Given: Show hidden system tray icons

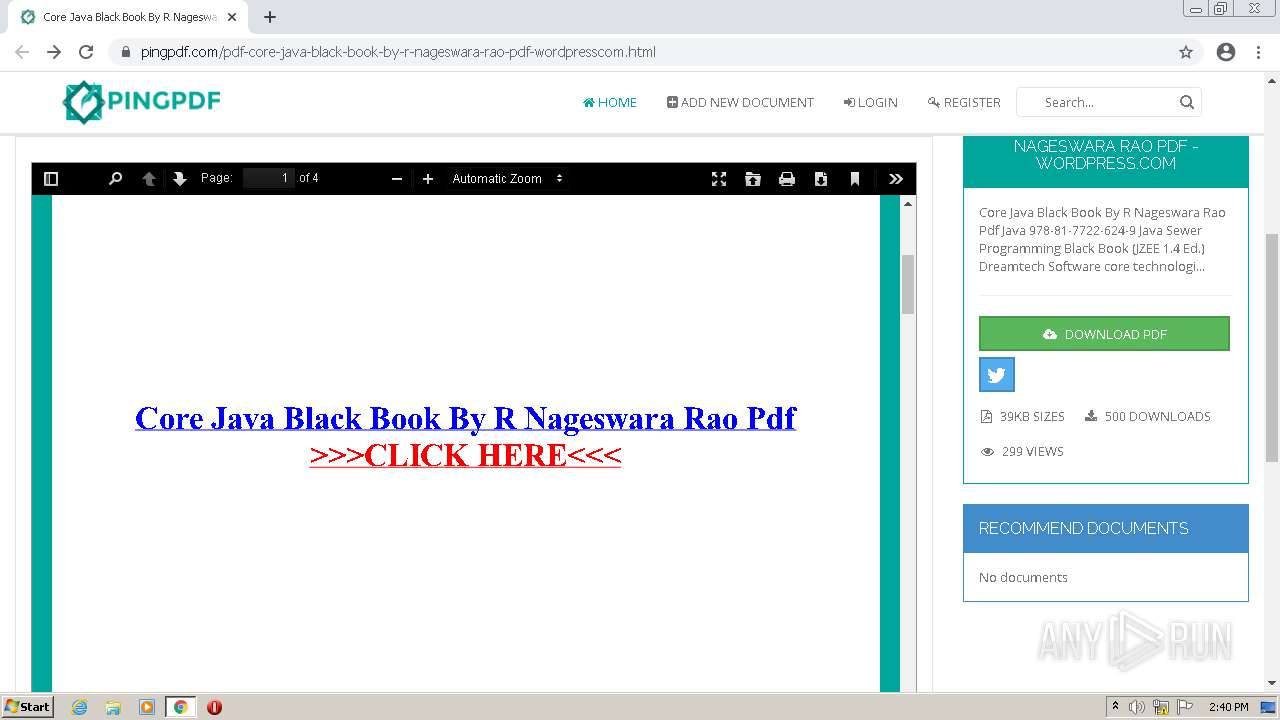Looking at the screenshot, I should pos(1115,707).
